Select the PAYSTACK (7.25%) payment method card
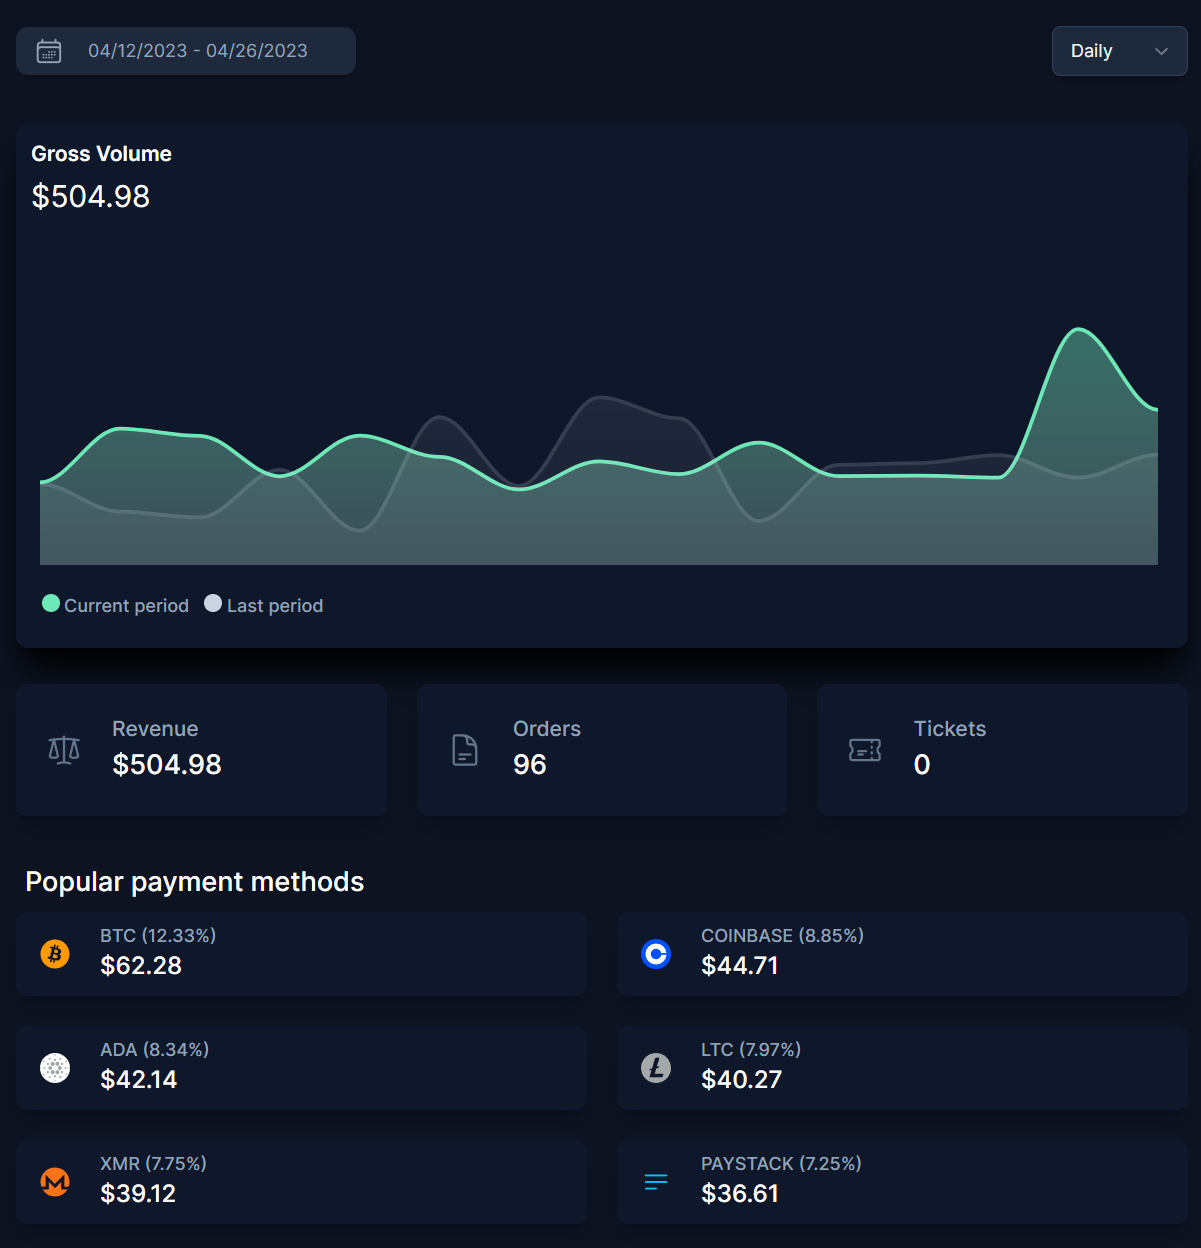Viewport: 1201px width, 1248px height. pos(902,1182)
